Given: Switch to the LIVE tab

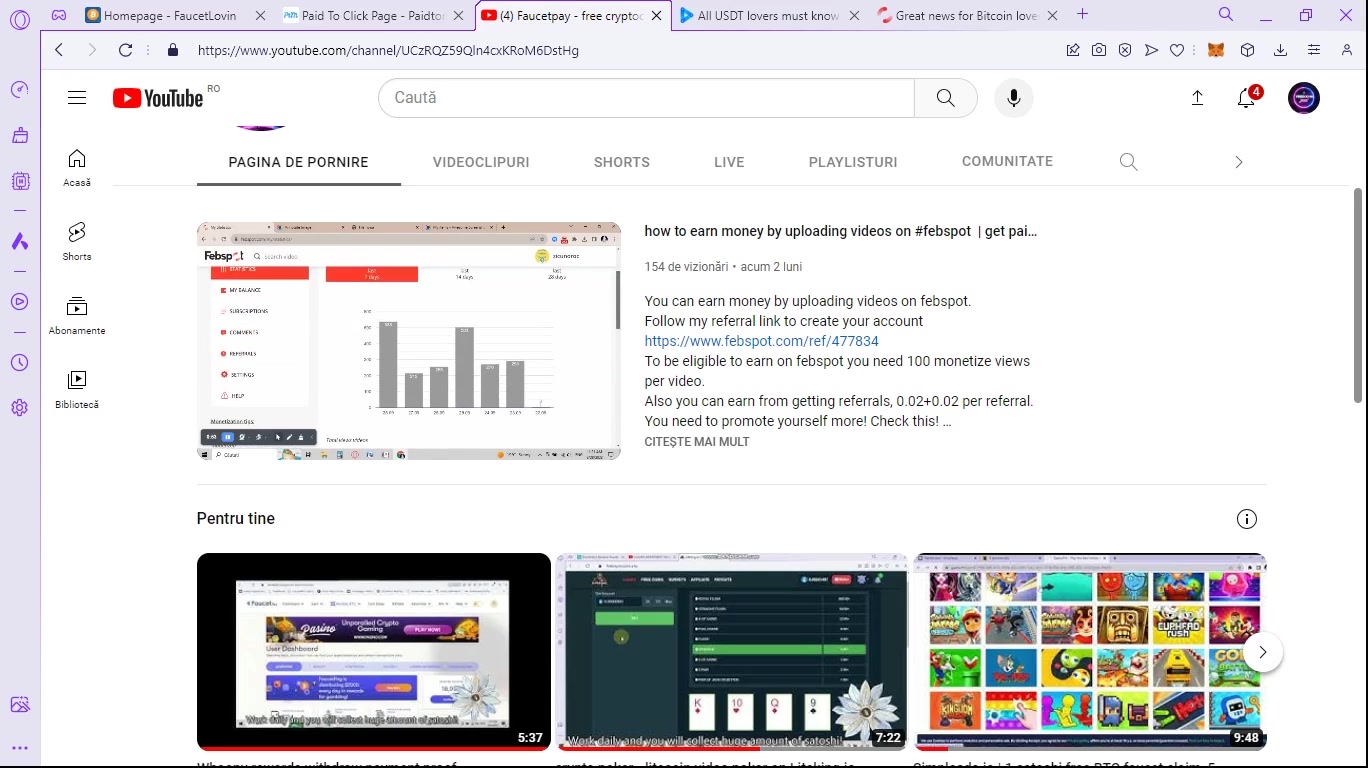Looking at the screenshot, I should [x=729, y=162].
